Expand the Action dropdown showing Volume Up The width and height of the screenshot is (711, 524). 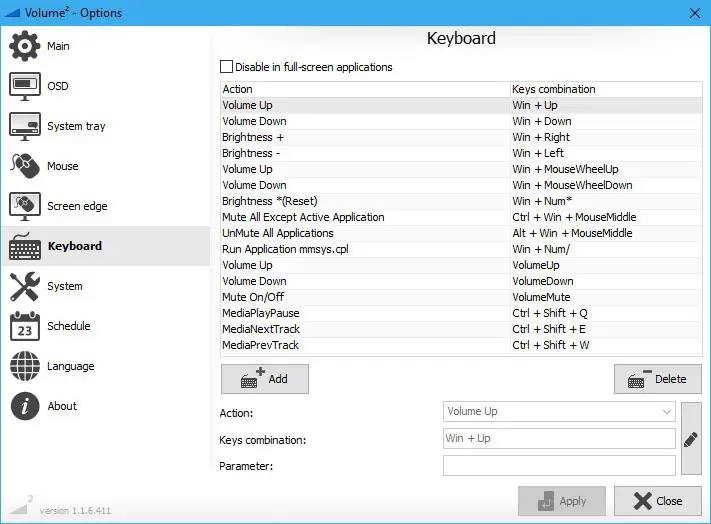559,411
